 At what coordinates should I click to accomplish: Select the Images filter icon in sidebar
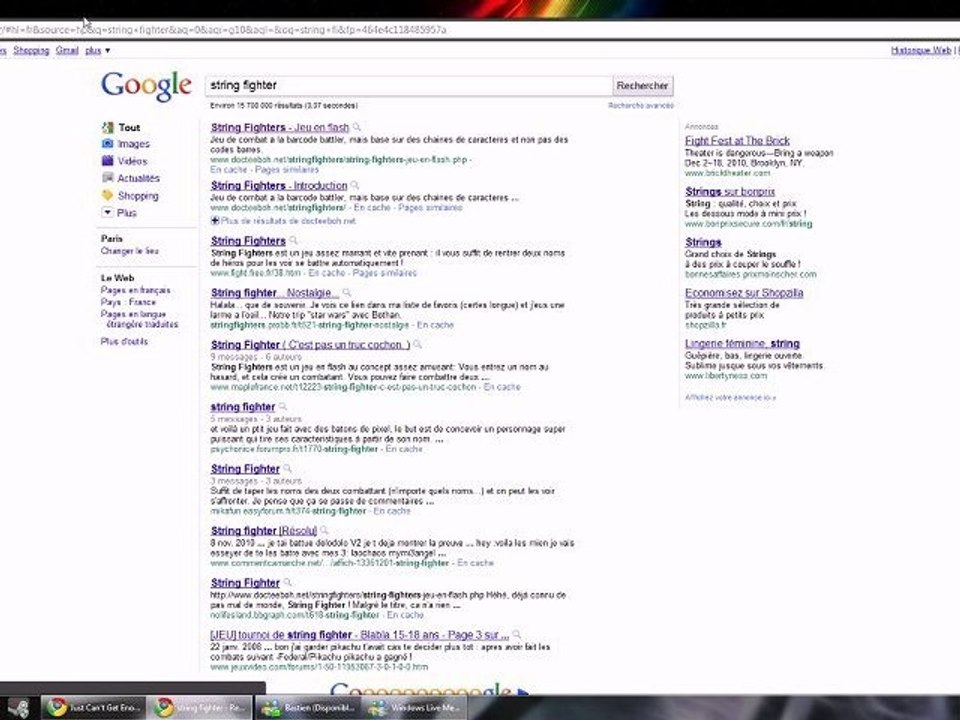pyautogui.click(x=108, y=144)
